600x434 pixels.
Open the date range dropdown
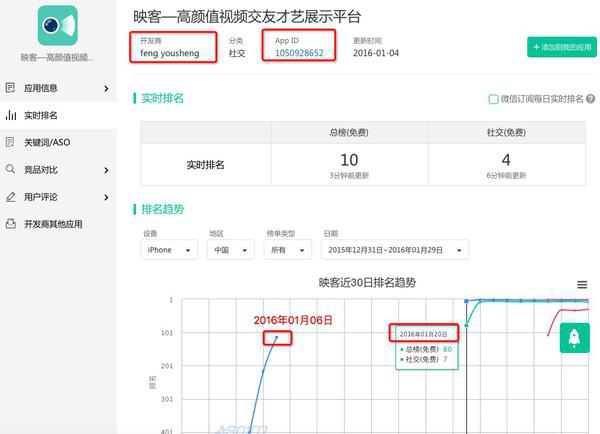[395, 250]
